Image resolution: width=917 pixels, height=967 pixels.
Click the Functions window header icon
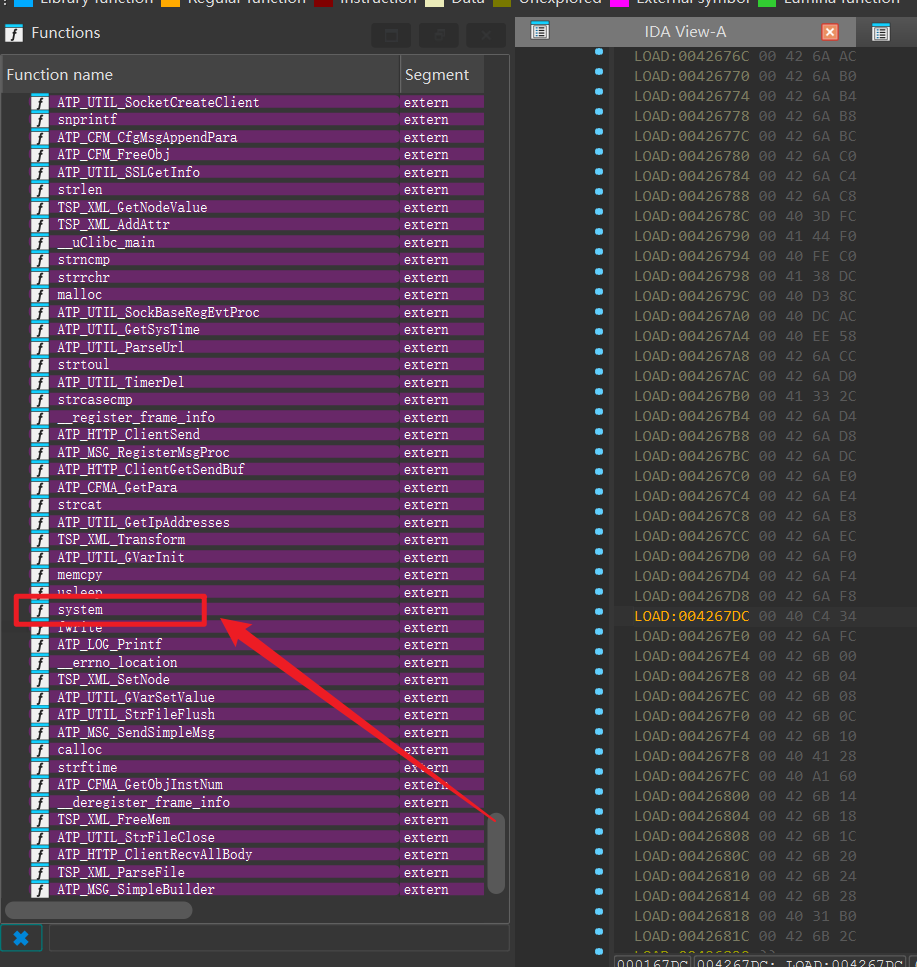14,33
